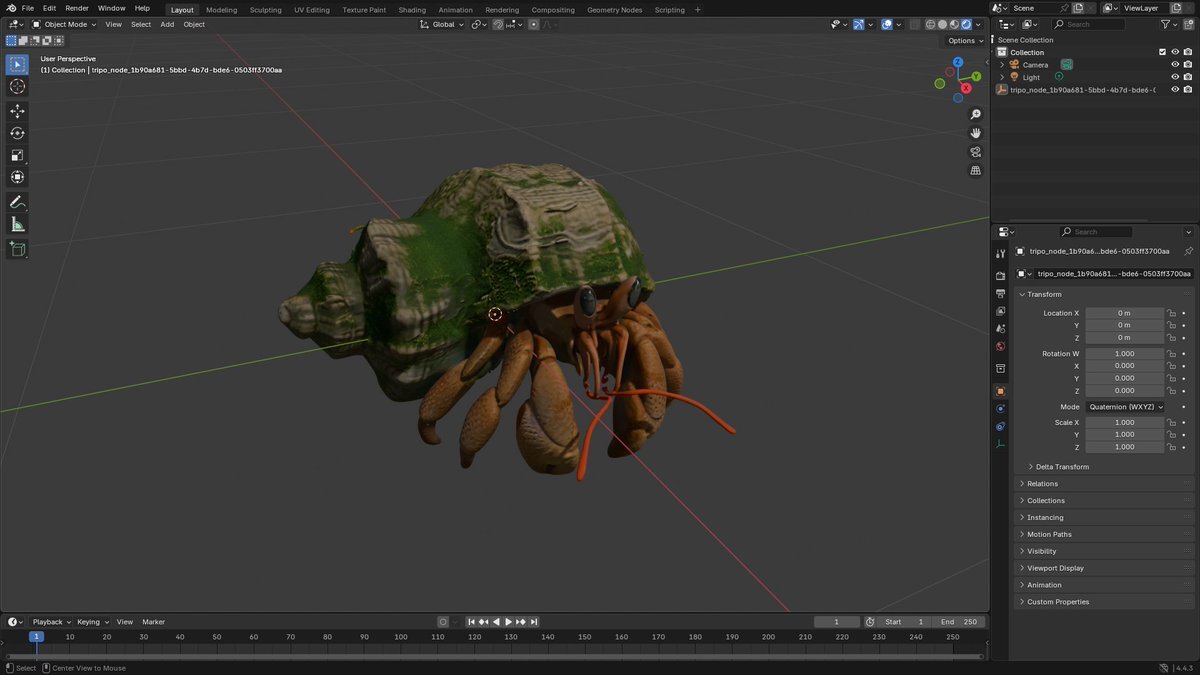The width and height of the screenshot is (1200, 675).
Task: Open the Object Data properties tab
Action: click(1000, 444)
